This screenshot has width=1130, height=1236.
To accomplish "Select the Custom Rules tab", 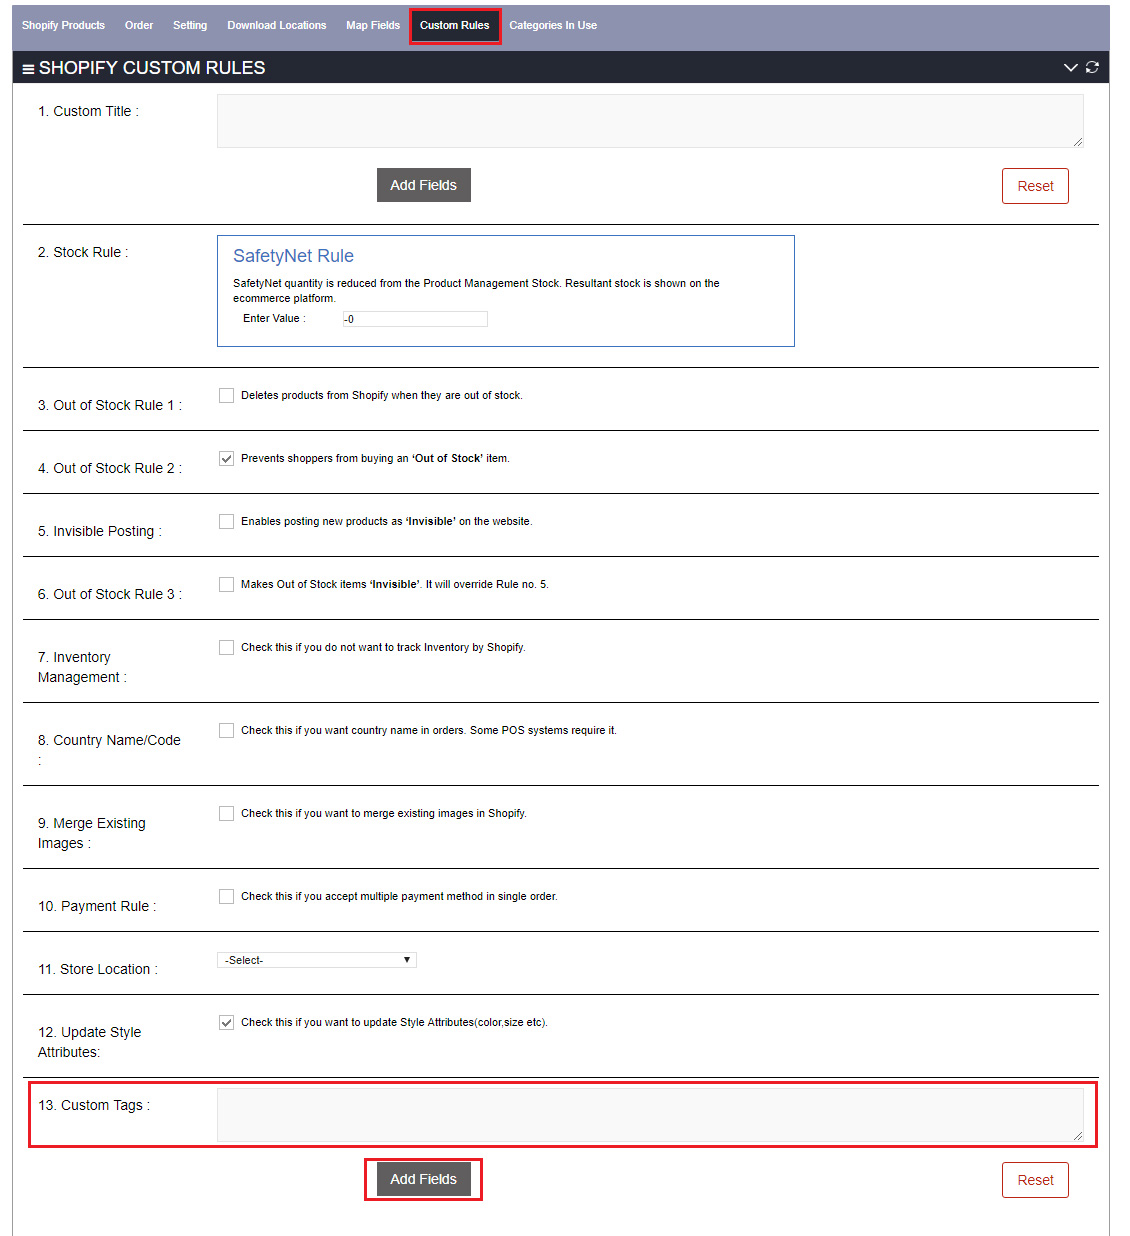I will (x=455, y=25).
